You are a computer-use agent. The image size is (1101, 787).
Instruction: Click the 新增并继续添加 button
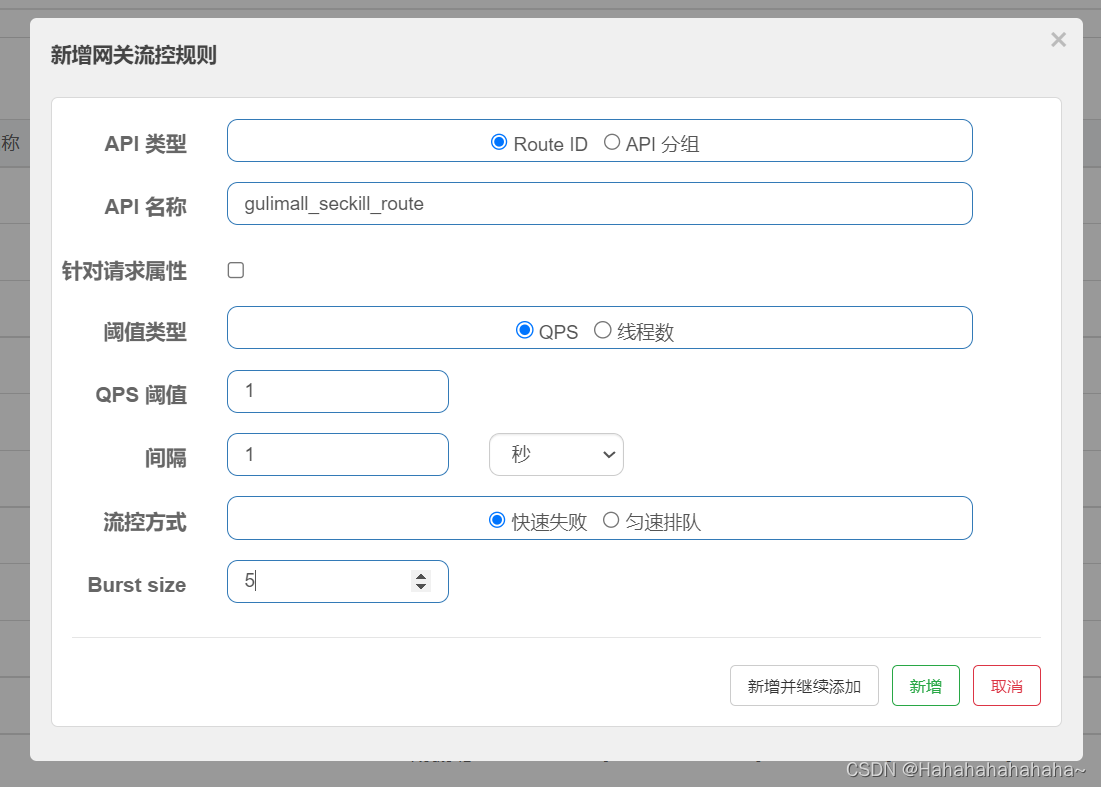pos(804,685)
